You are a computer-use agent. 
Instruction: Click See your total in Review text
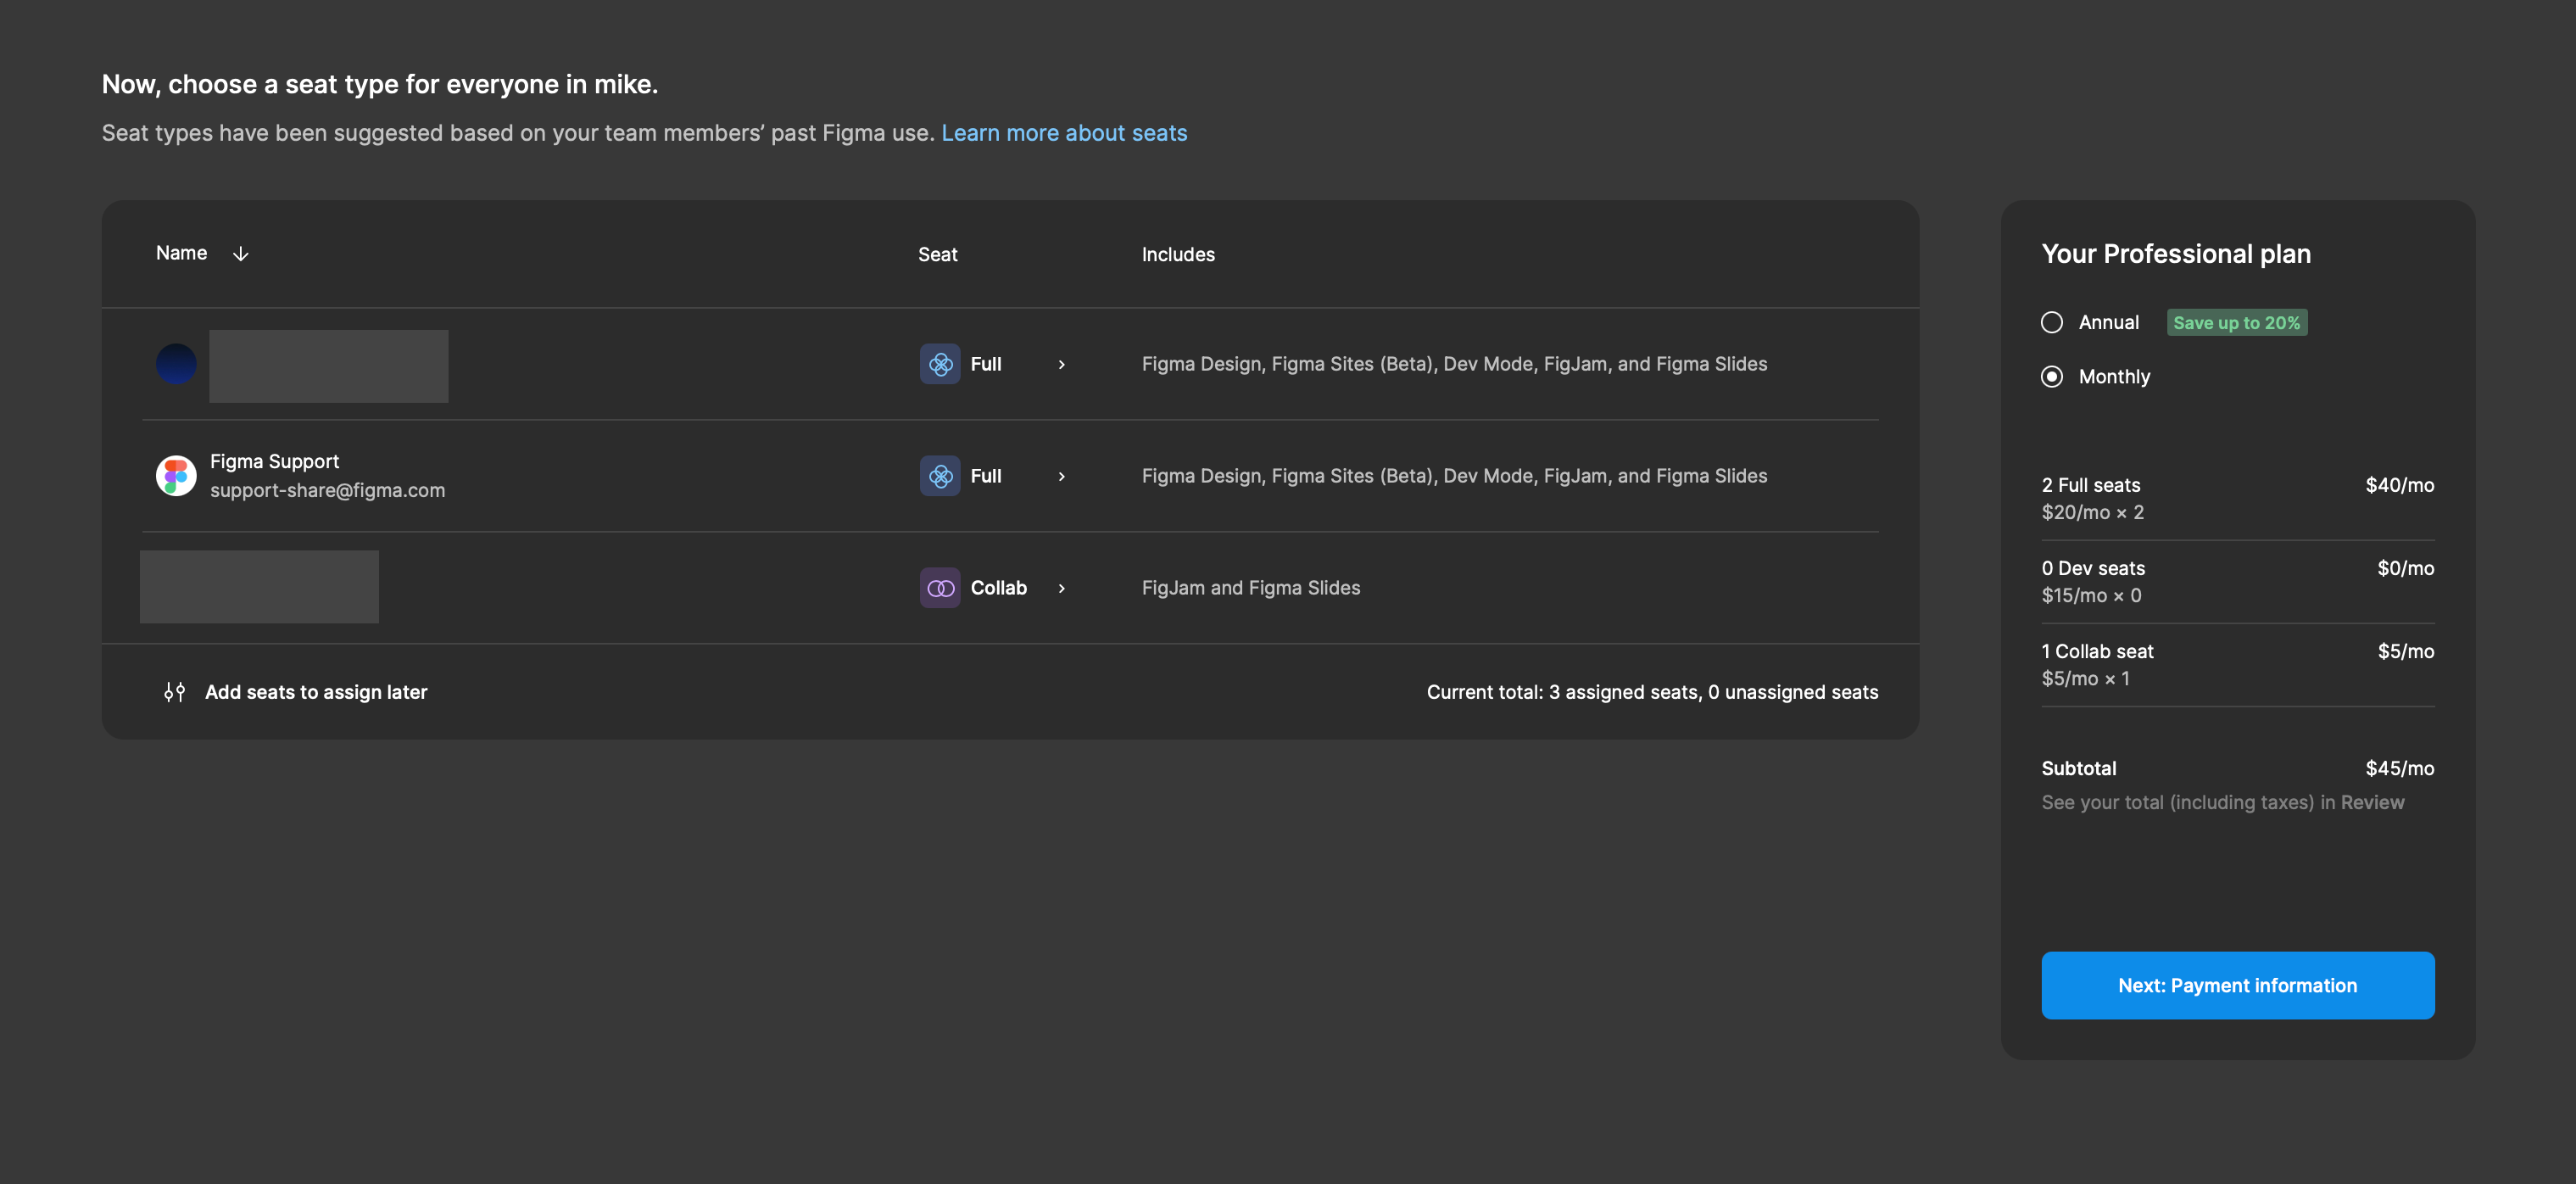[x=2223, y=802]
